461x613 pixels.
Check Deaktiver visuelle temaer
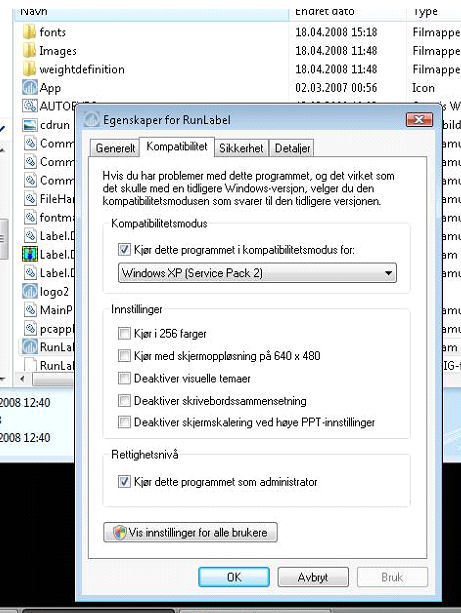124,378
